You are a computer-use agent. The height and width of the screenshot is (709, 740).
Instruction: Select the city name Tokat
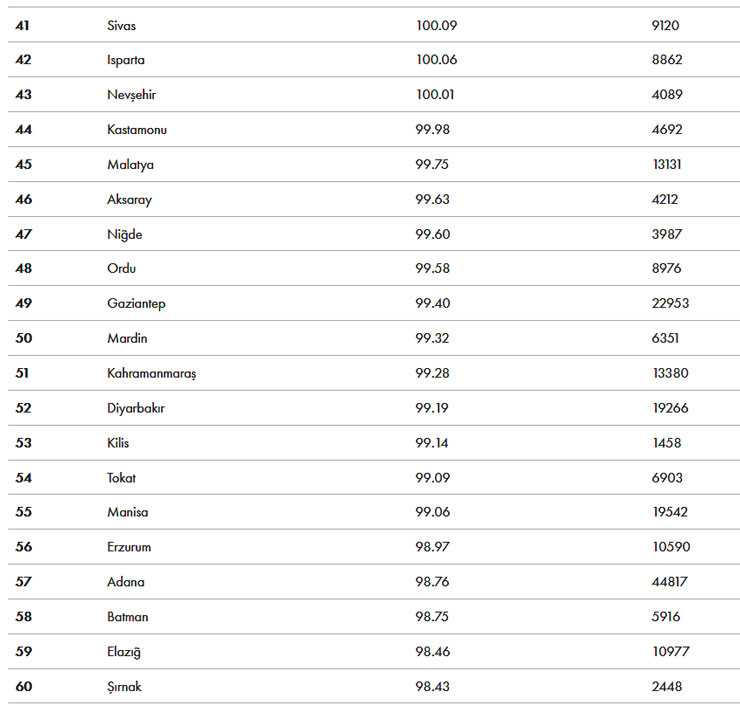click(x=122, y=478)
